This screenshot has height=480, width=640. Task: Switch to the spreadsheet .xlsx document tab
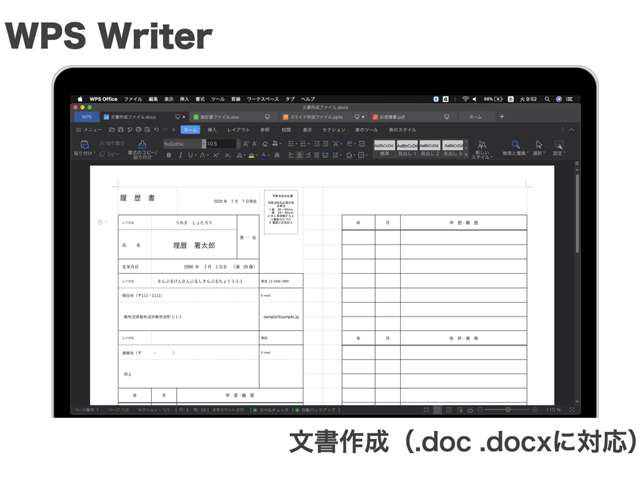click(x=231, y=117)
